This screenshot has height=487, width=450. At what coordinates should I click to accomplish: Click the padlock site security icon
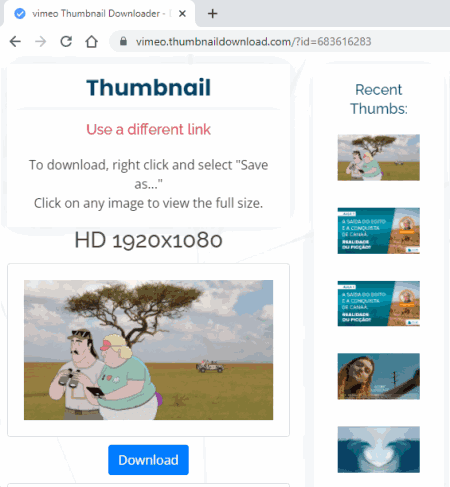pos(123,41)
